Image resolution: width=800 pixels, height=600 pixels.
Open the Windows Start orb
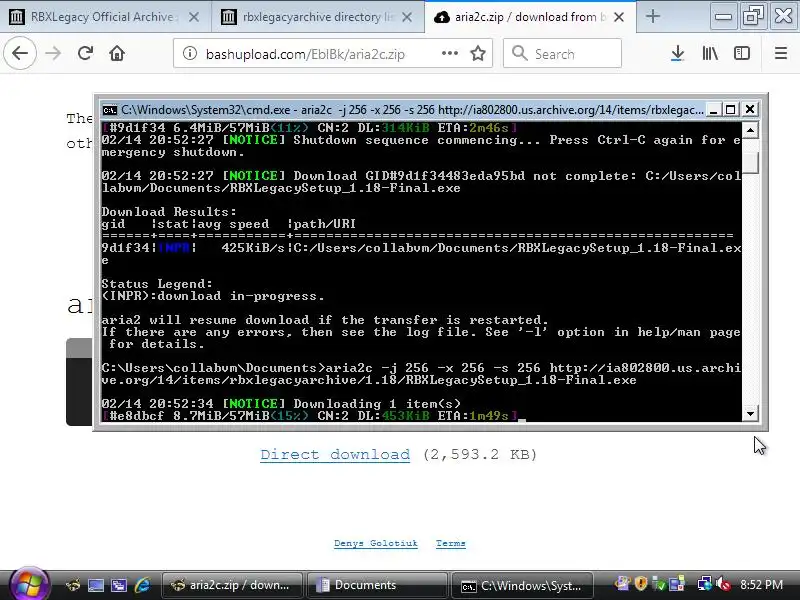click(x=29, y=584)
